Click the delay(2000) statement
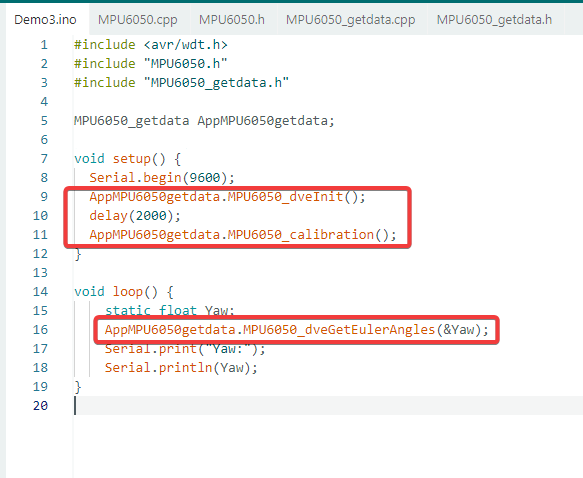This screenshot has width=583, height=478. tap(135, 216)
